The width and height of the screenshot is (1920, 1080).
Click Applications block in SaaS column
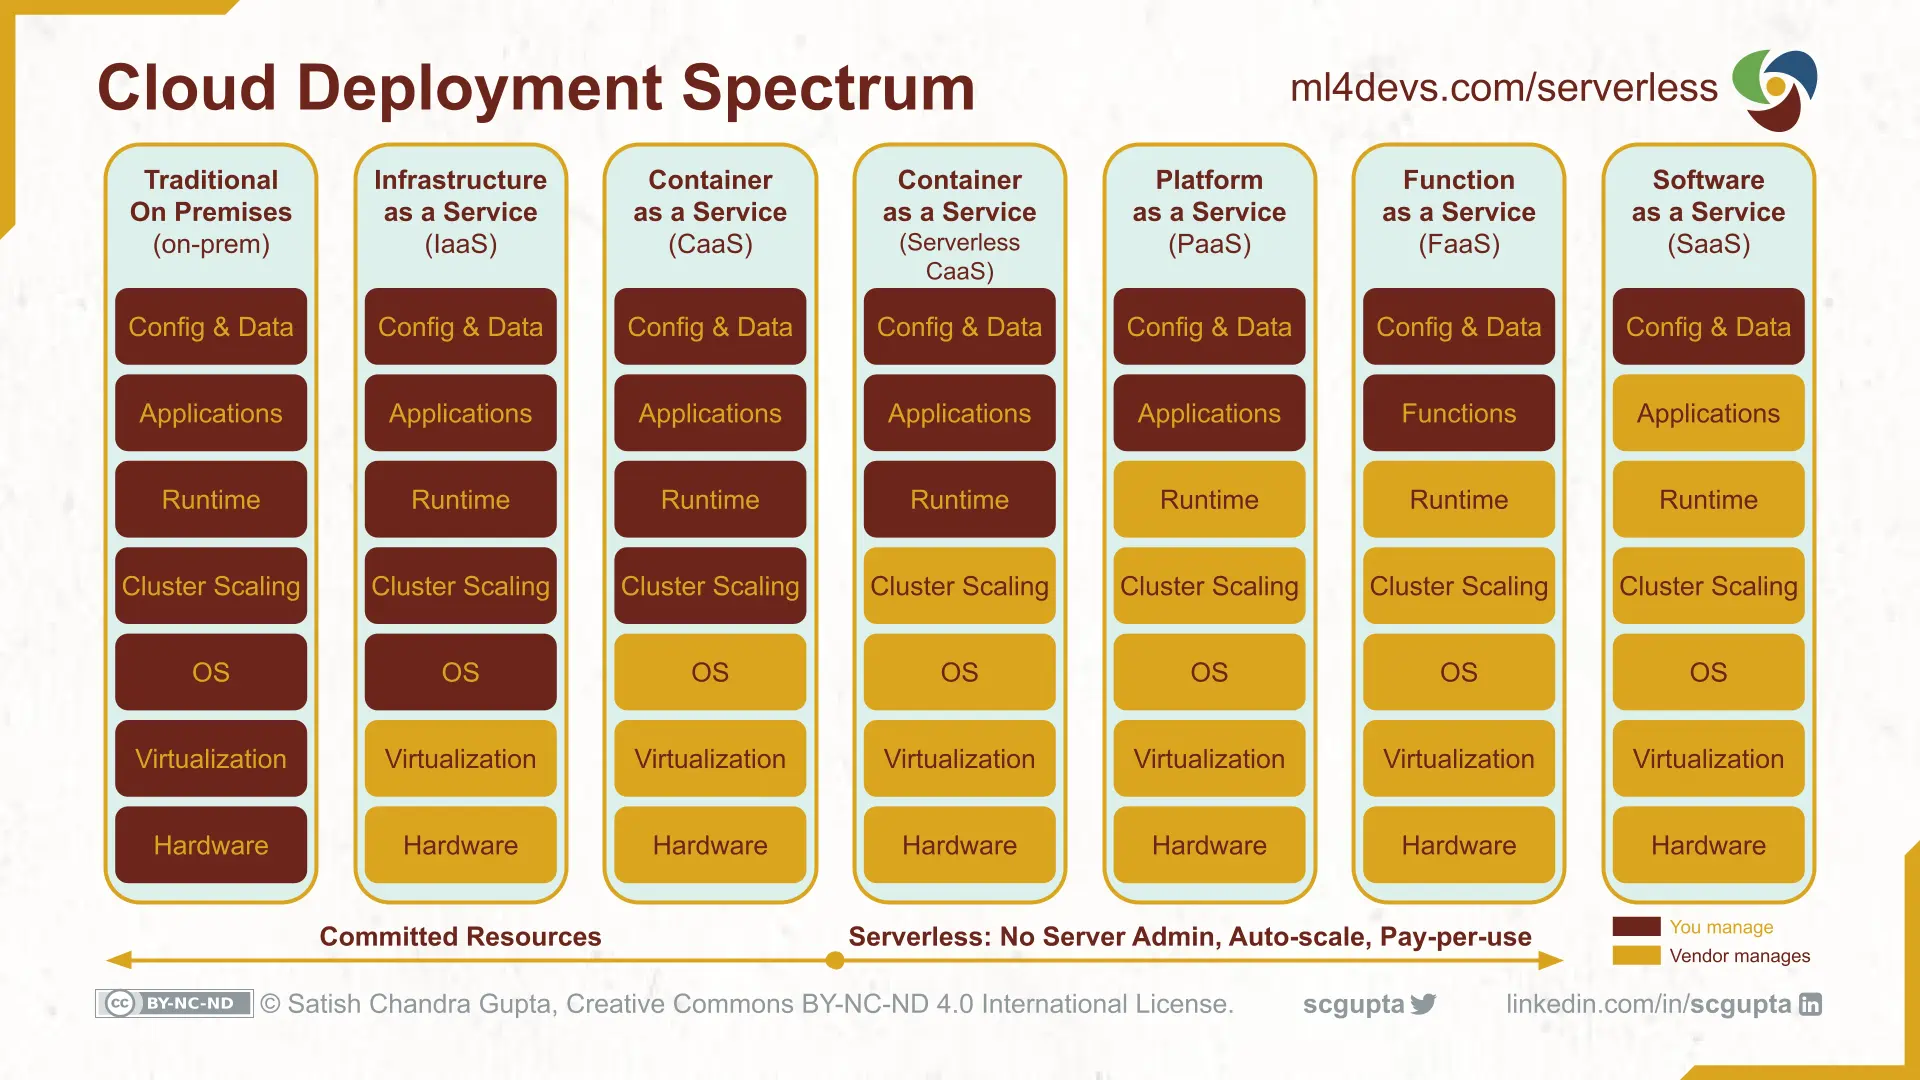[x=1708, y=413]
